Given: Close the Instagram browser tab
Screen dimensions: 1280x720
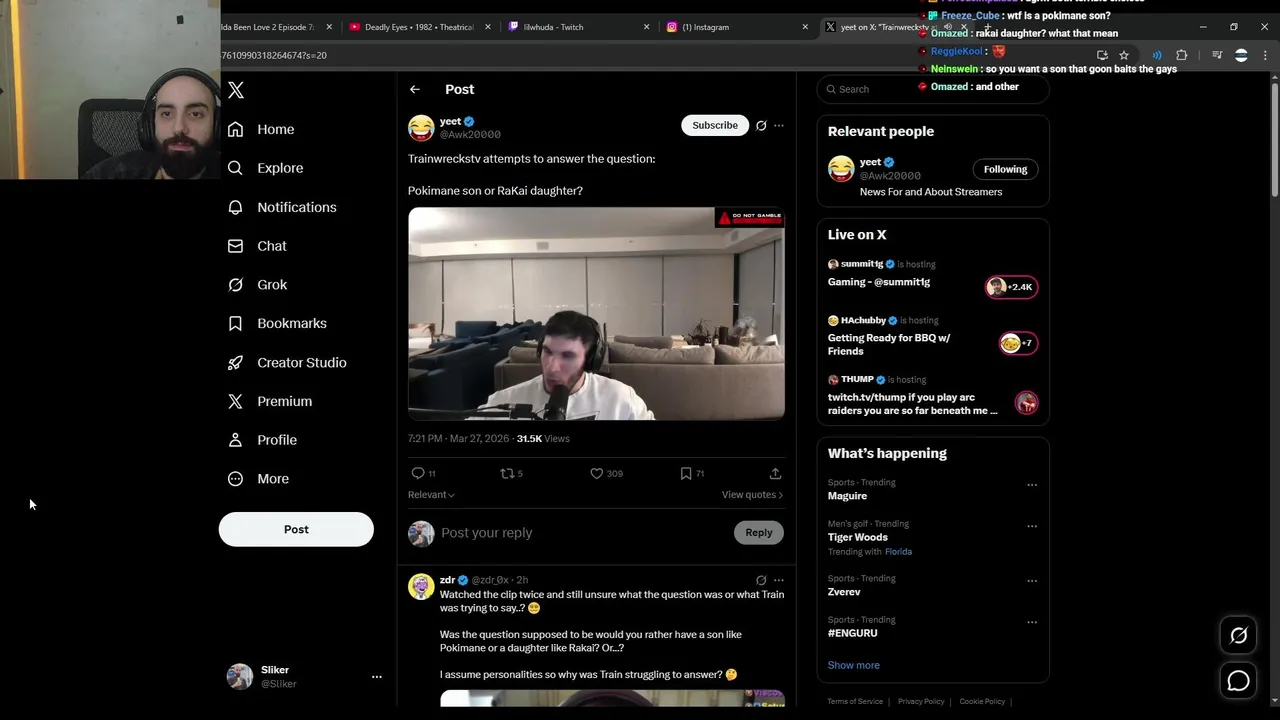Looking at the screenshot, I should point(805,27).
